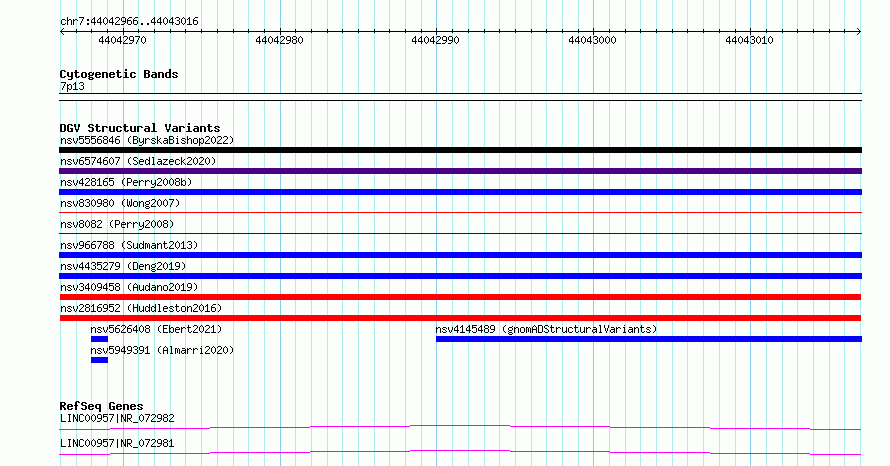Open the nsv2816952 (Huddleston2016) label

pos(141,308)
